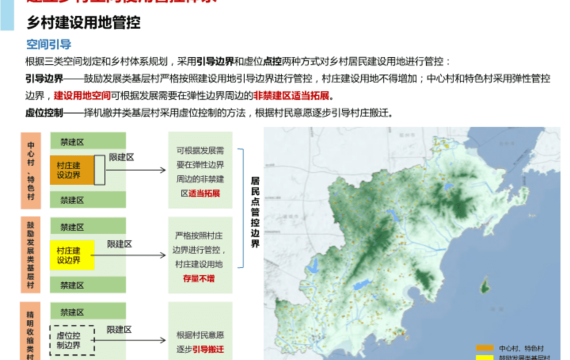
Task: Click the yellow 村庄建设边界 box
Action: (x=72, y=255)
